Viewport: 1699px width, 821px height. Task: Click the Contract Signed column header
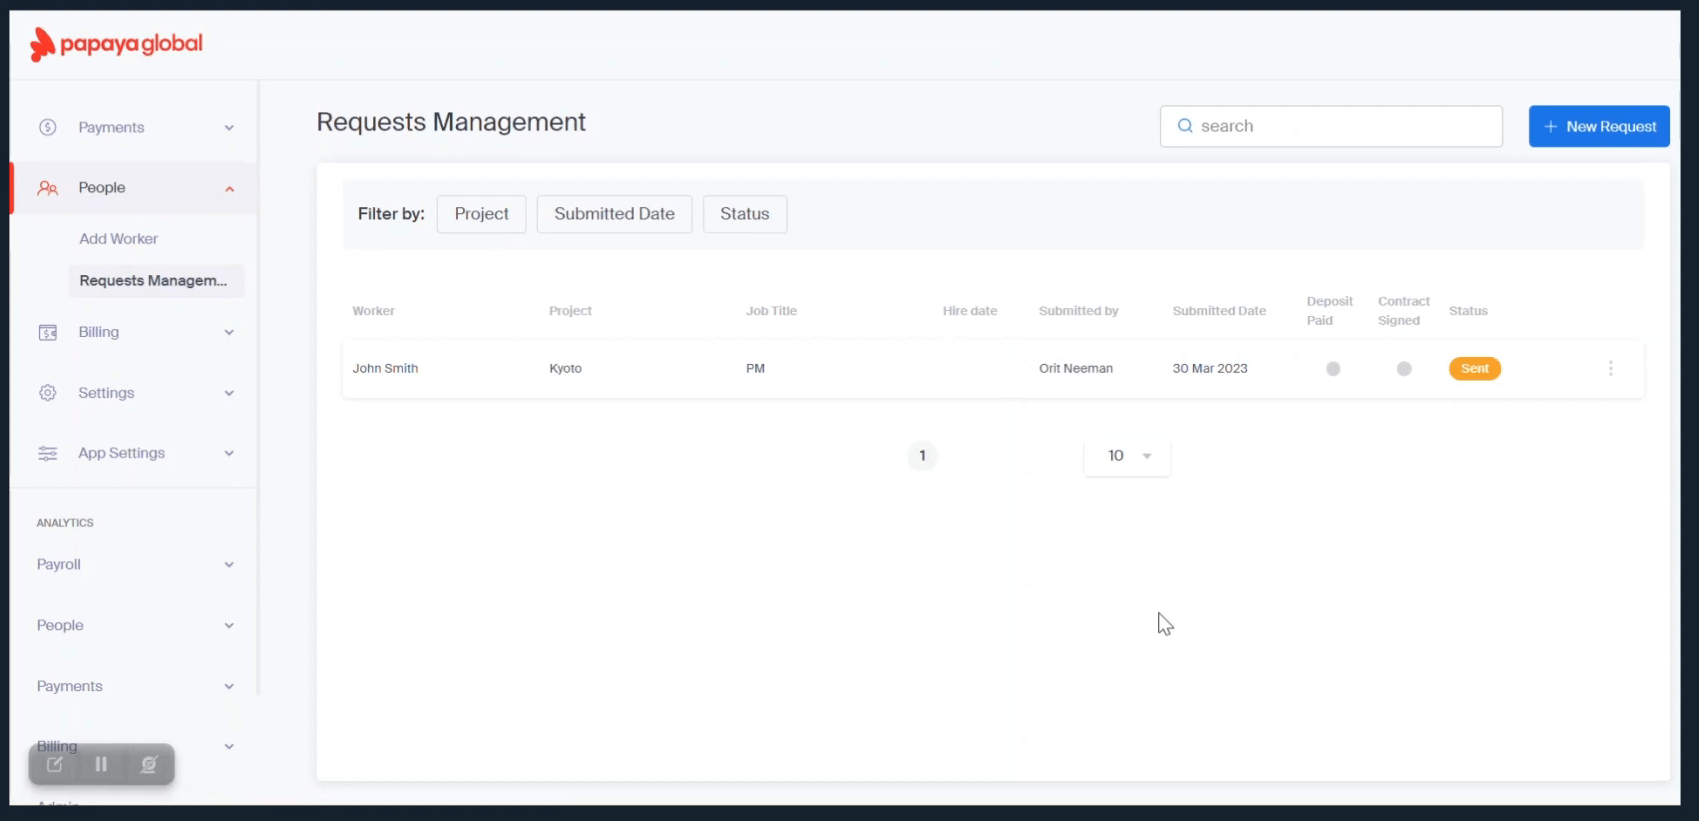click(1404, 311)
